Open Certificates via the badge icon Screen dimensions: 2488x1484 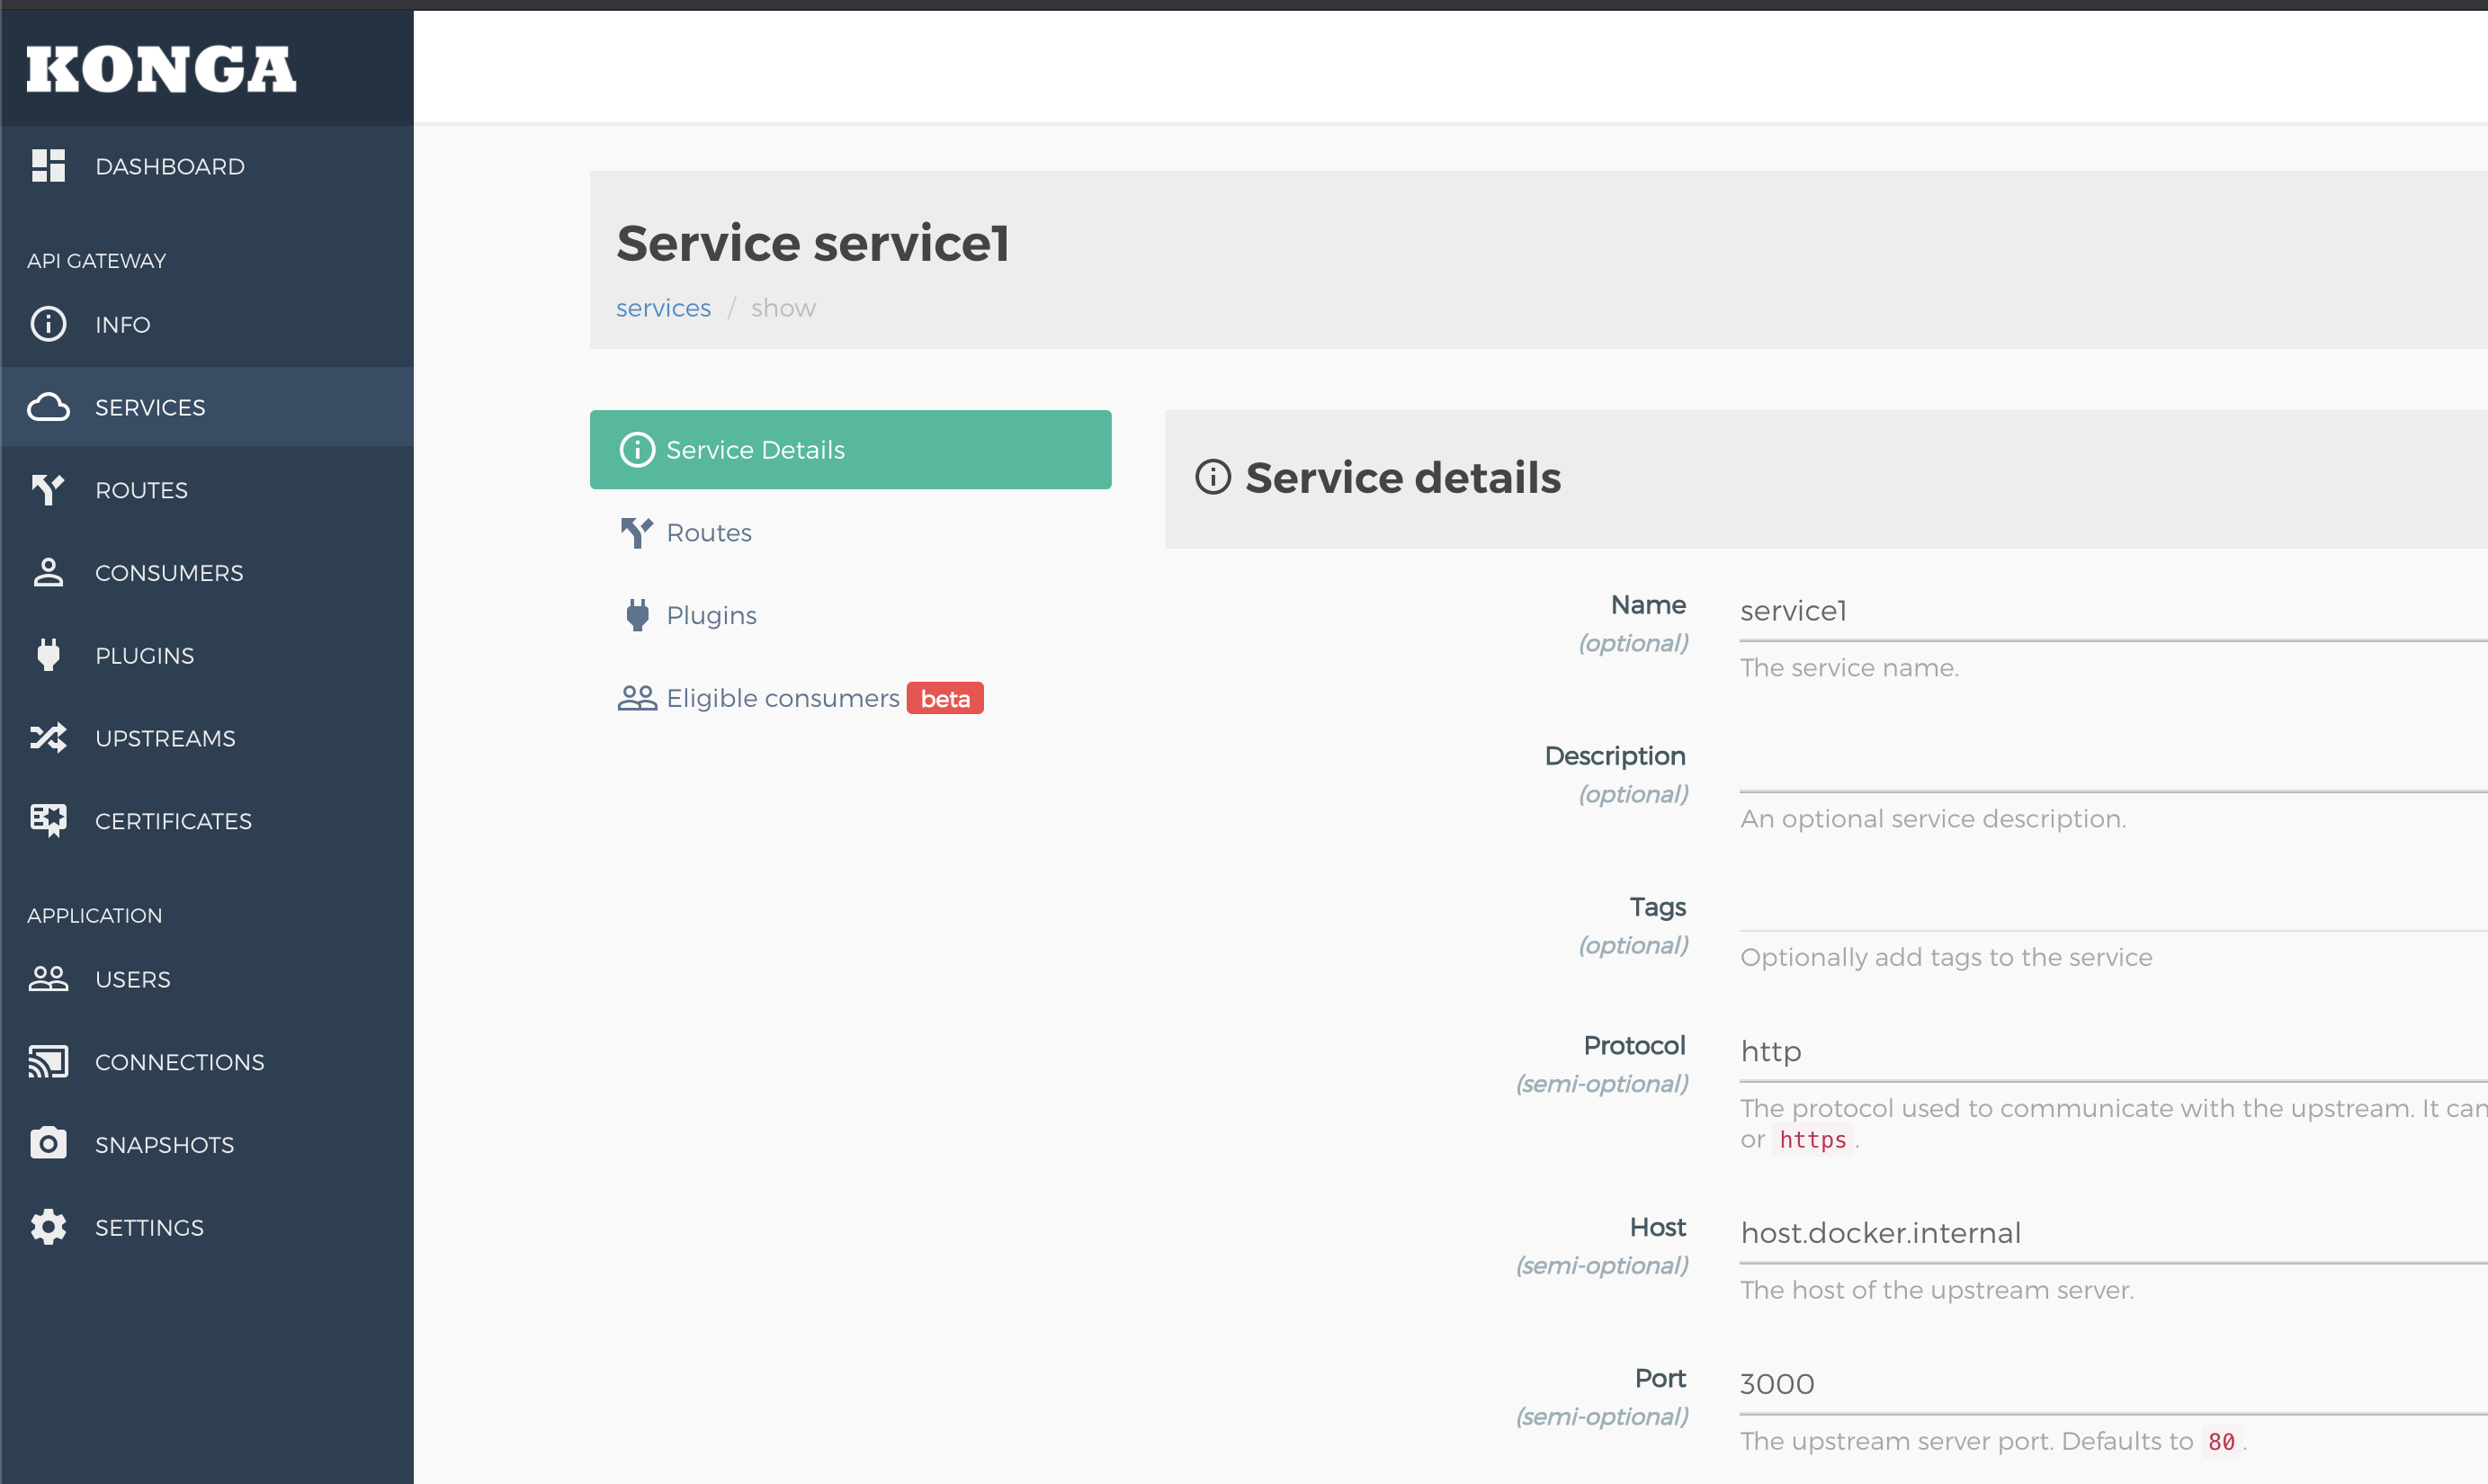(x=48, y=820)
